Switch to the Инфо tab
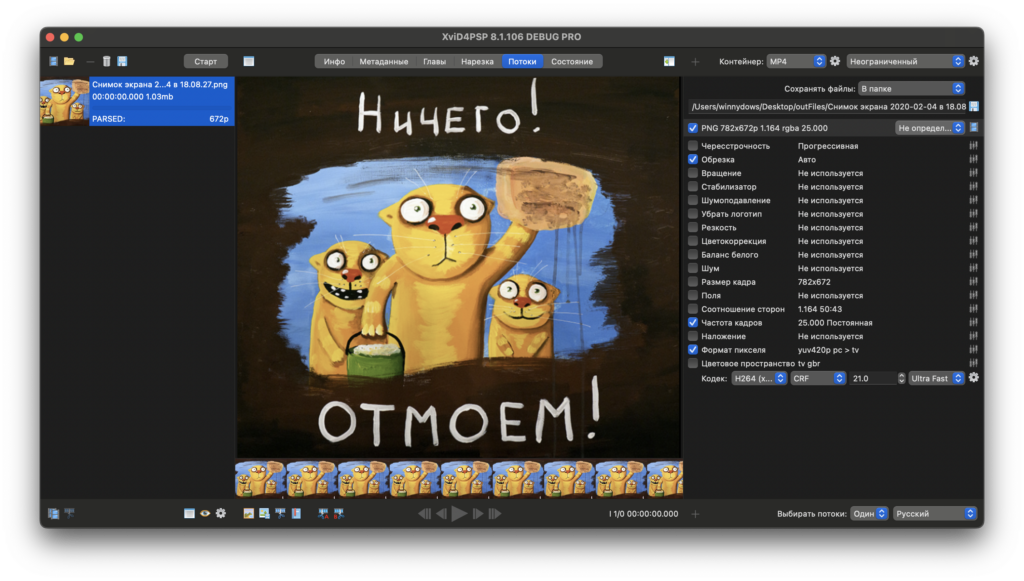This screenshot has height=581, width=1024. click(334, 61)
